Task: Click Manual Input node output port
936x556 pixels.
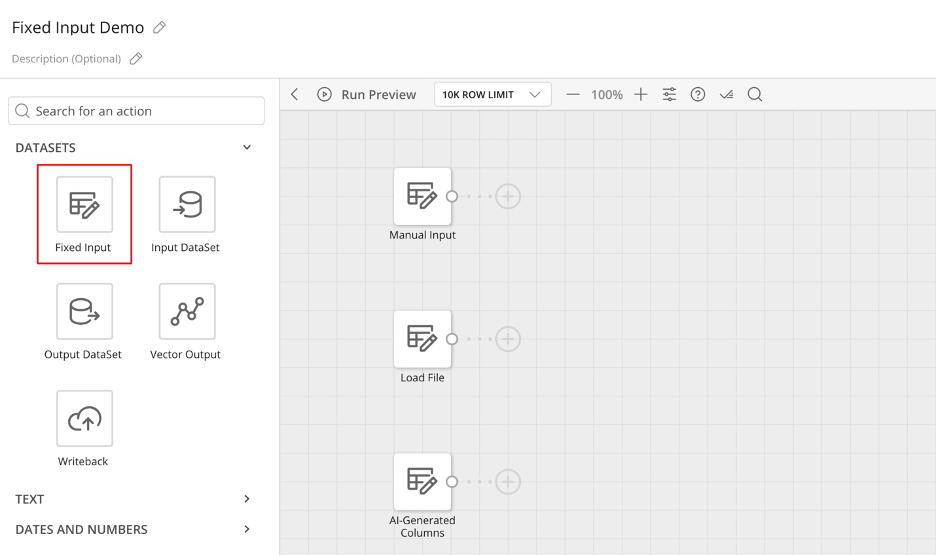Action: tap(452, 196)
